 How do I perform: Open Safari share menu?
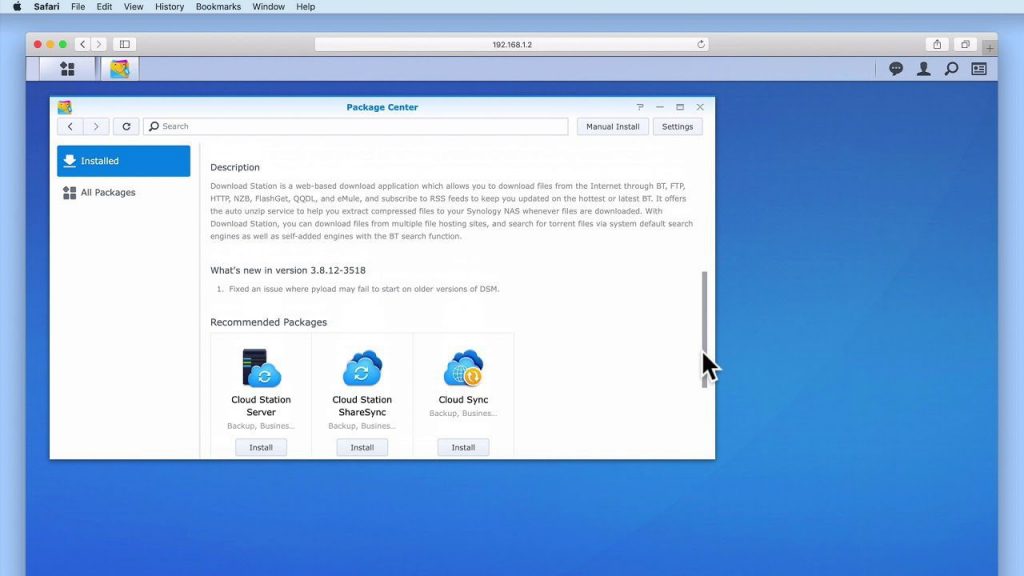tap(937, 44)
